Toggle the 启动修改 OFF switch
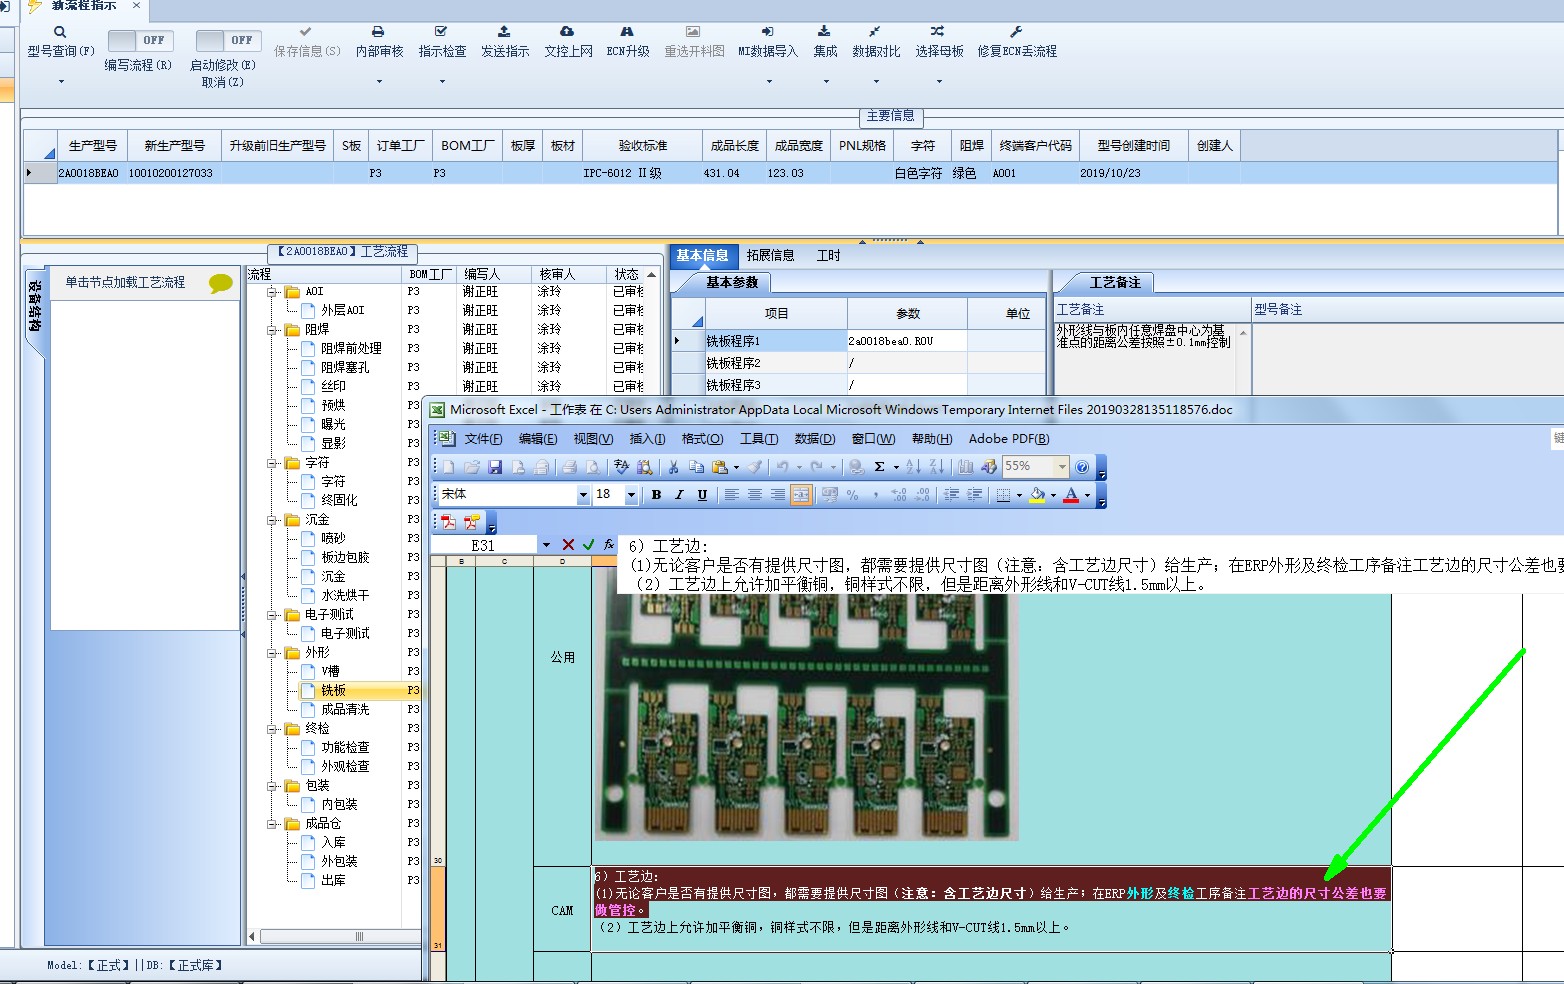 [228, 41]
